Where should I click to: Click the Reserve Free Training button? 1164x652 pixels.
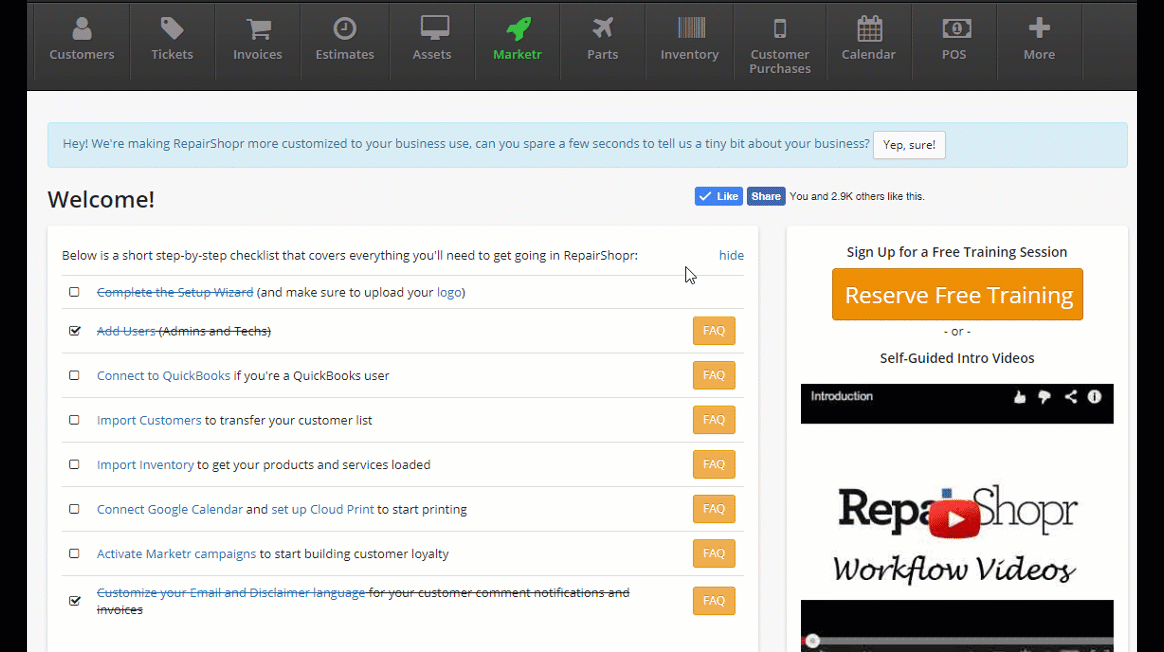[958, 295]
